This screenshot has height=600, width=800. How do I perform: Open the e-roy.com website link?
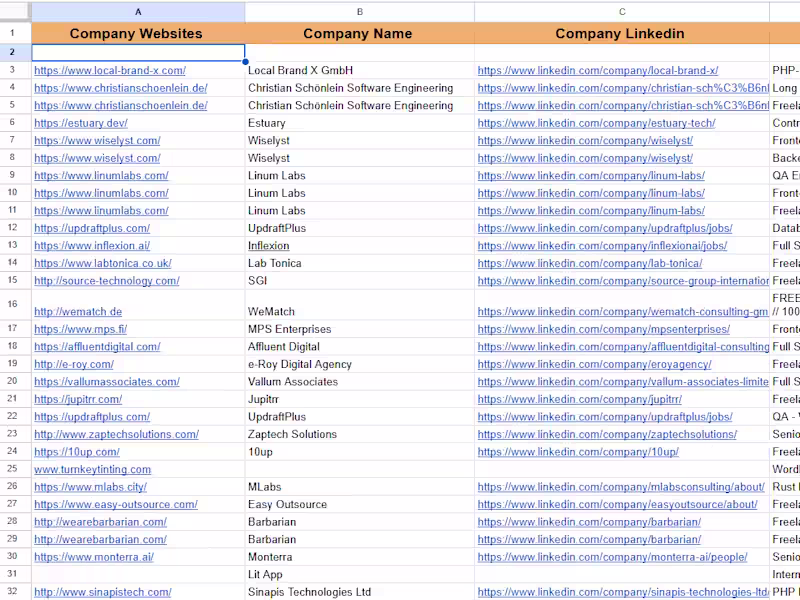(x=74, y=364)
